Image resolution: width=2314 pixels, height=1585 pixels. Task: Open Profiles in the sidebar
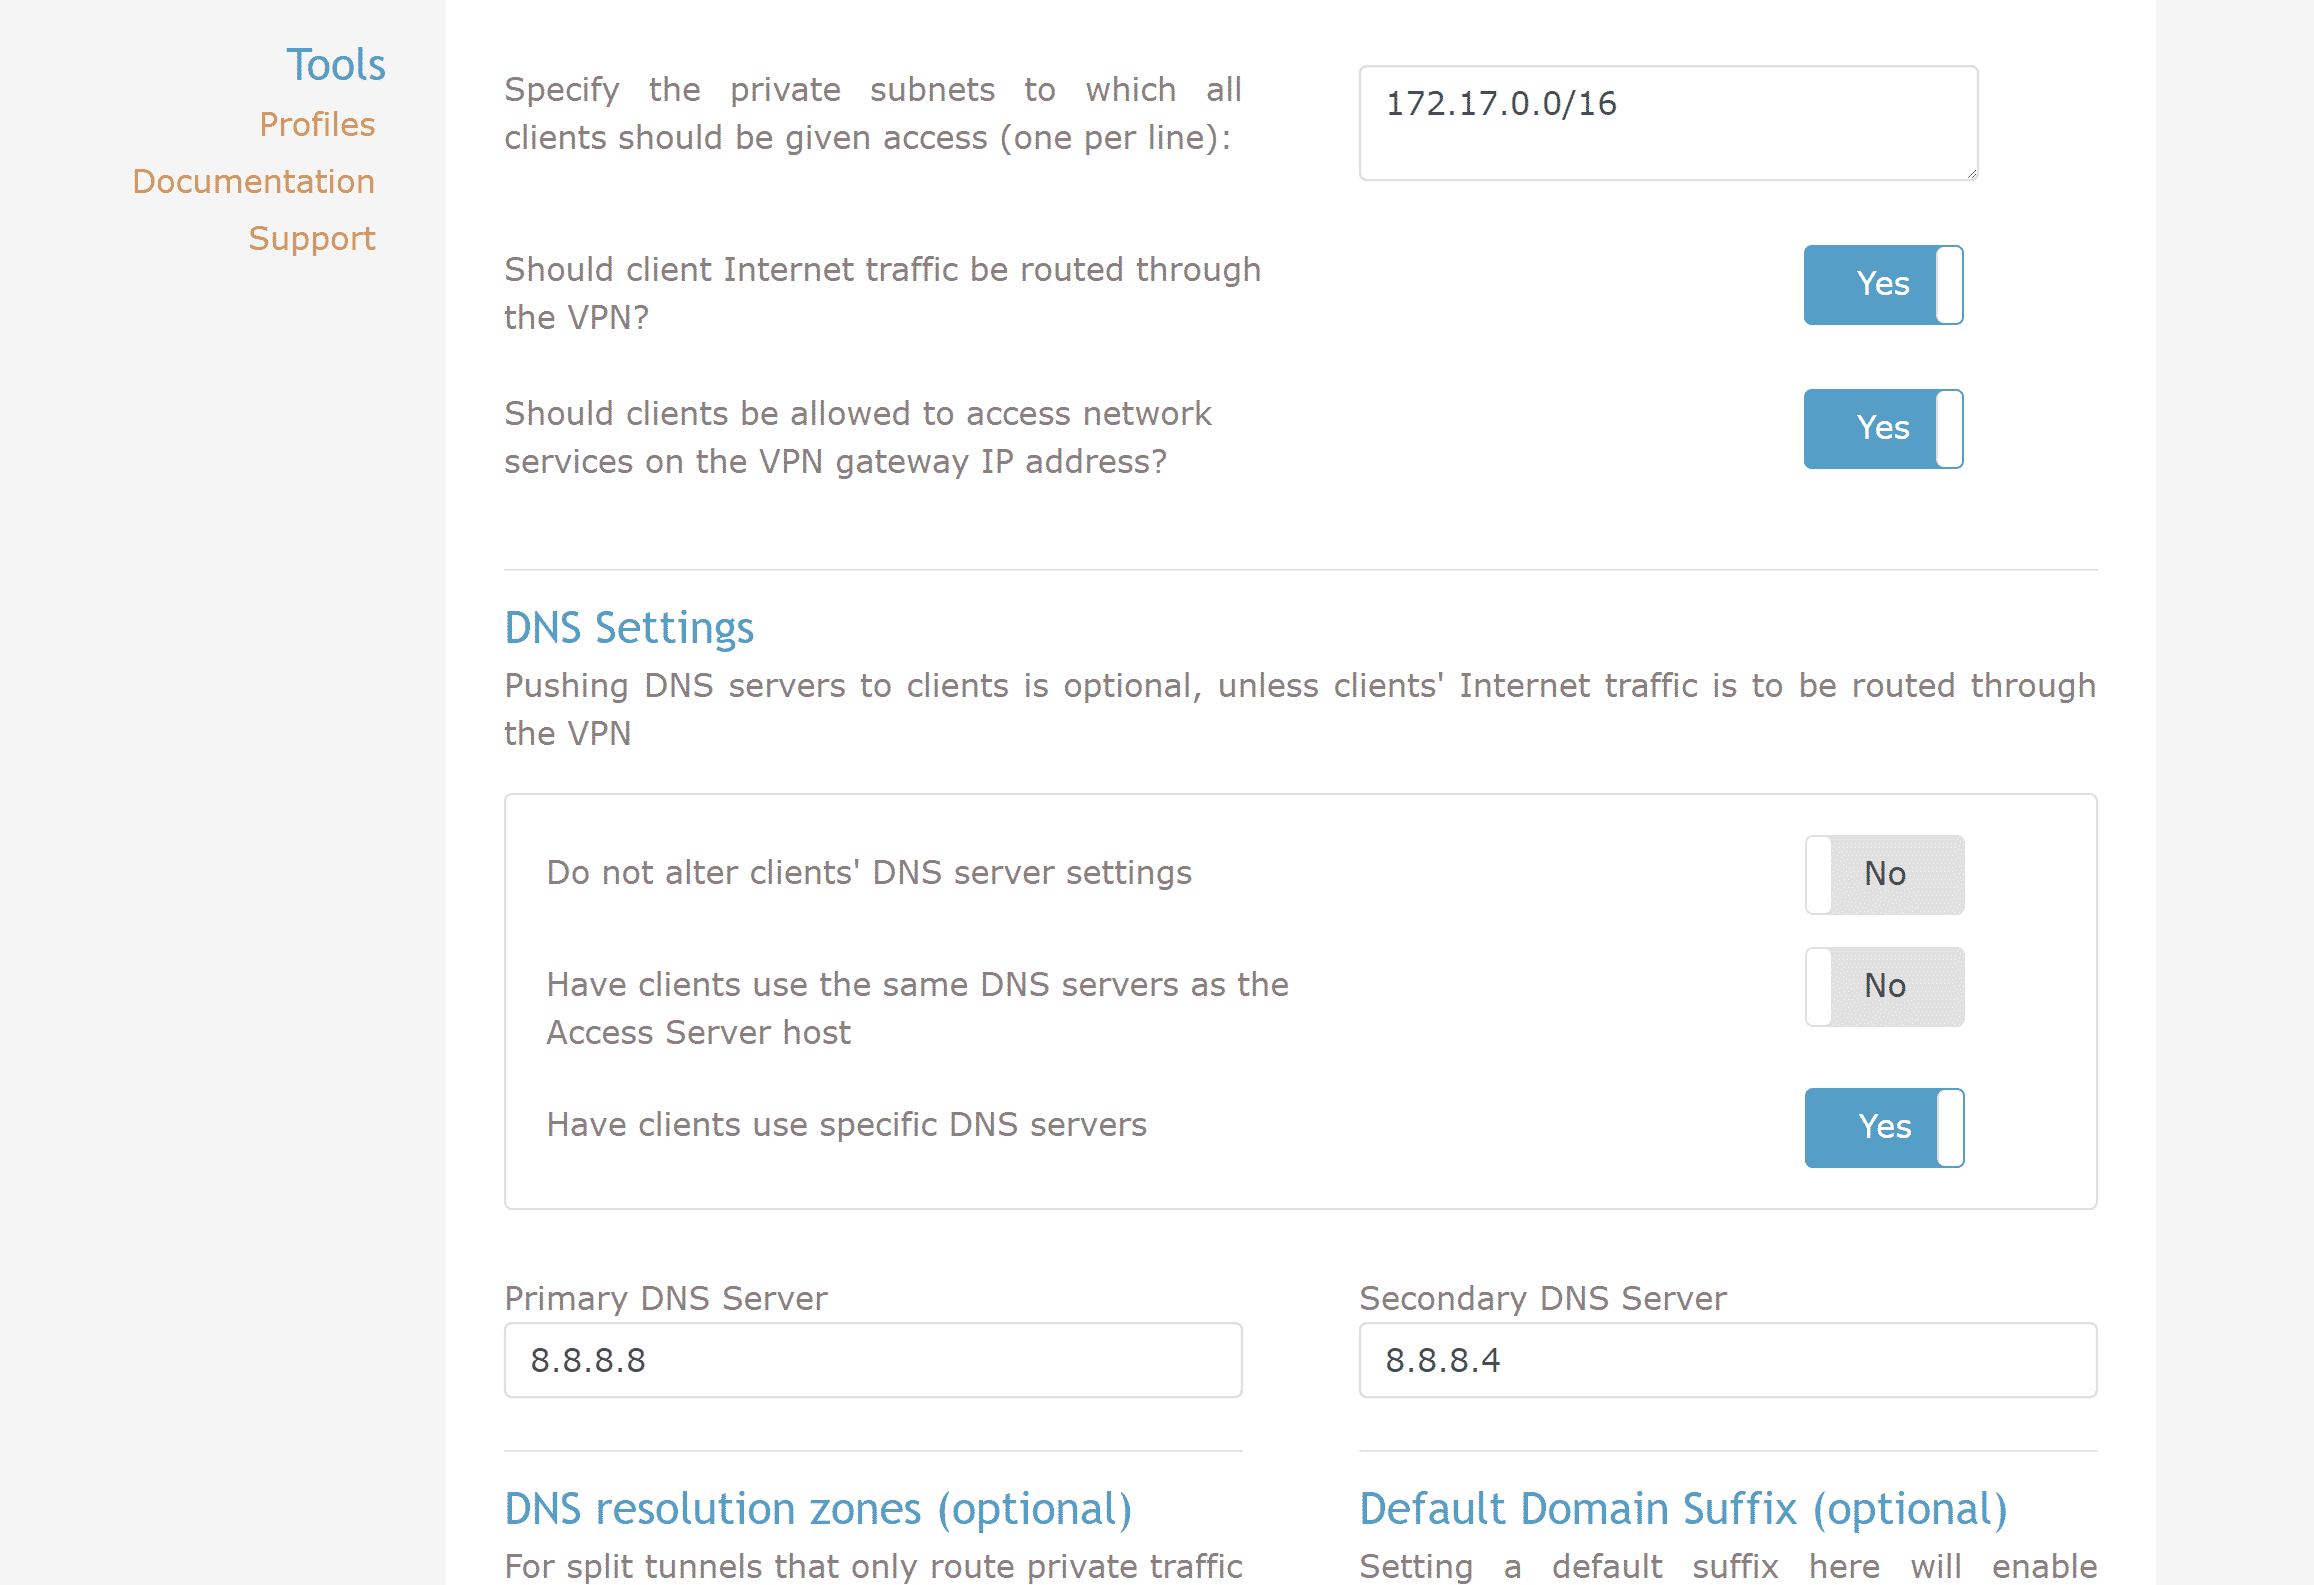(x=317, y=124)
